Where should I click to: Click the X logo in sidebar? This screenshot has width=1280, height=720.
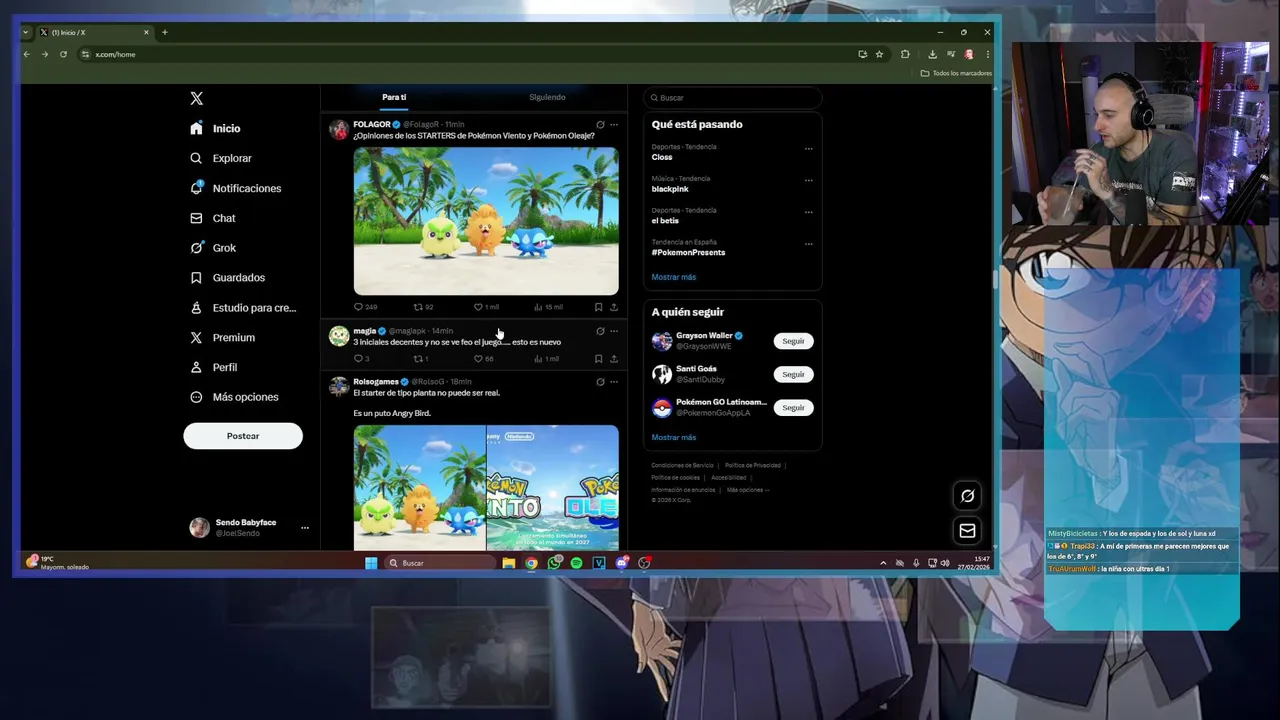196,98
